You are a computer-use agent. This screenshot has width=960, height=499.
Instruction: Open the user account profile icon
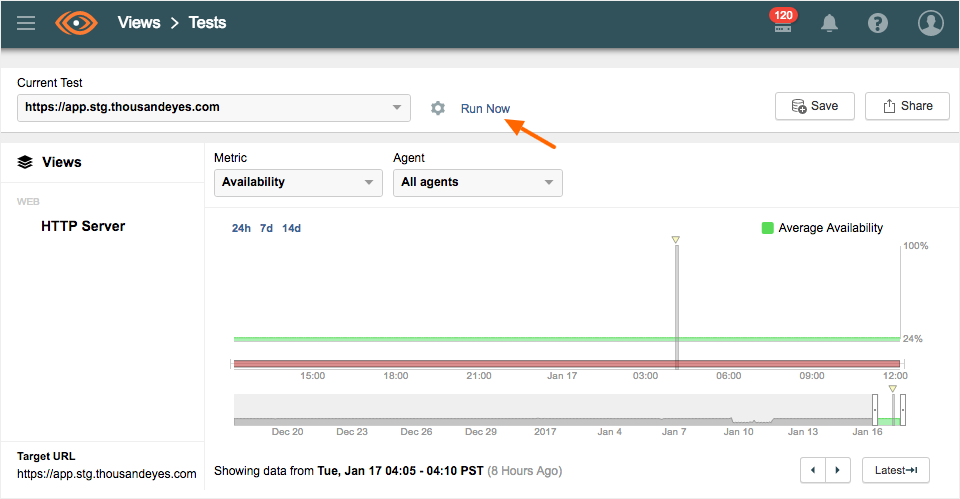click(930, 23)
